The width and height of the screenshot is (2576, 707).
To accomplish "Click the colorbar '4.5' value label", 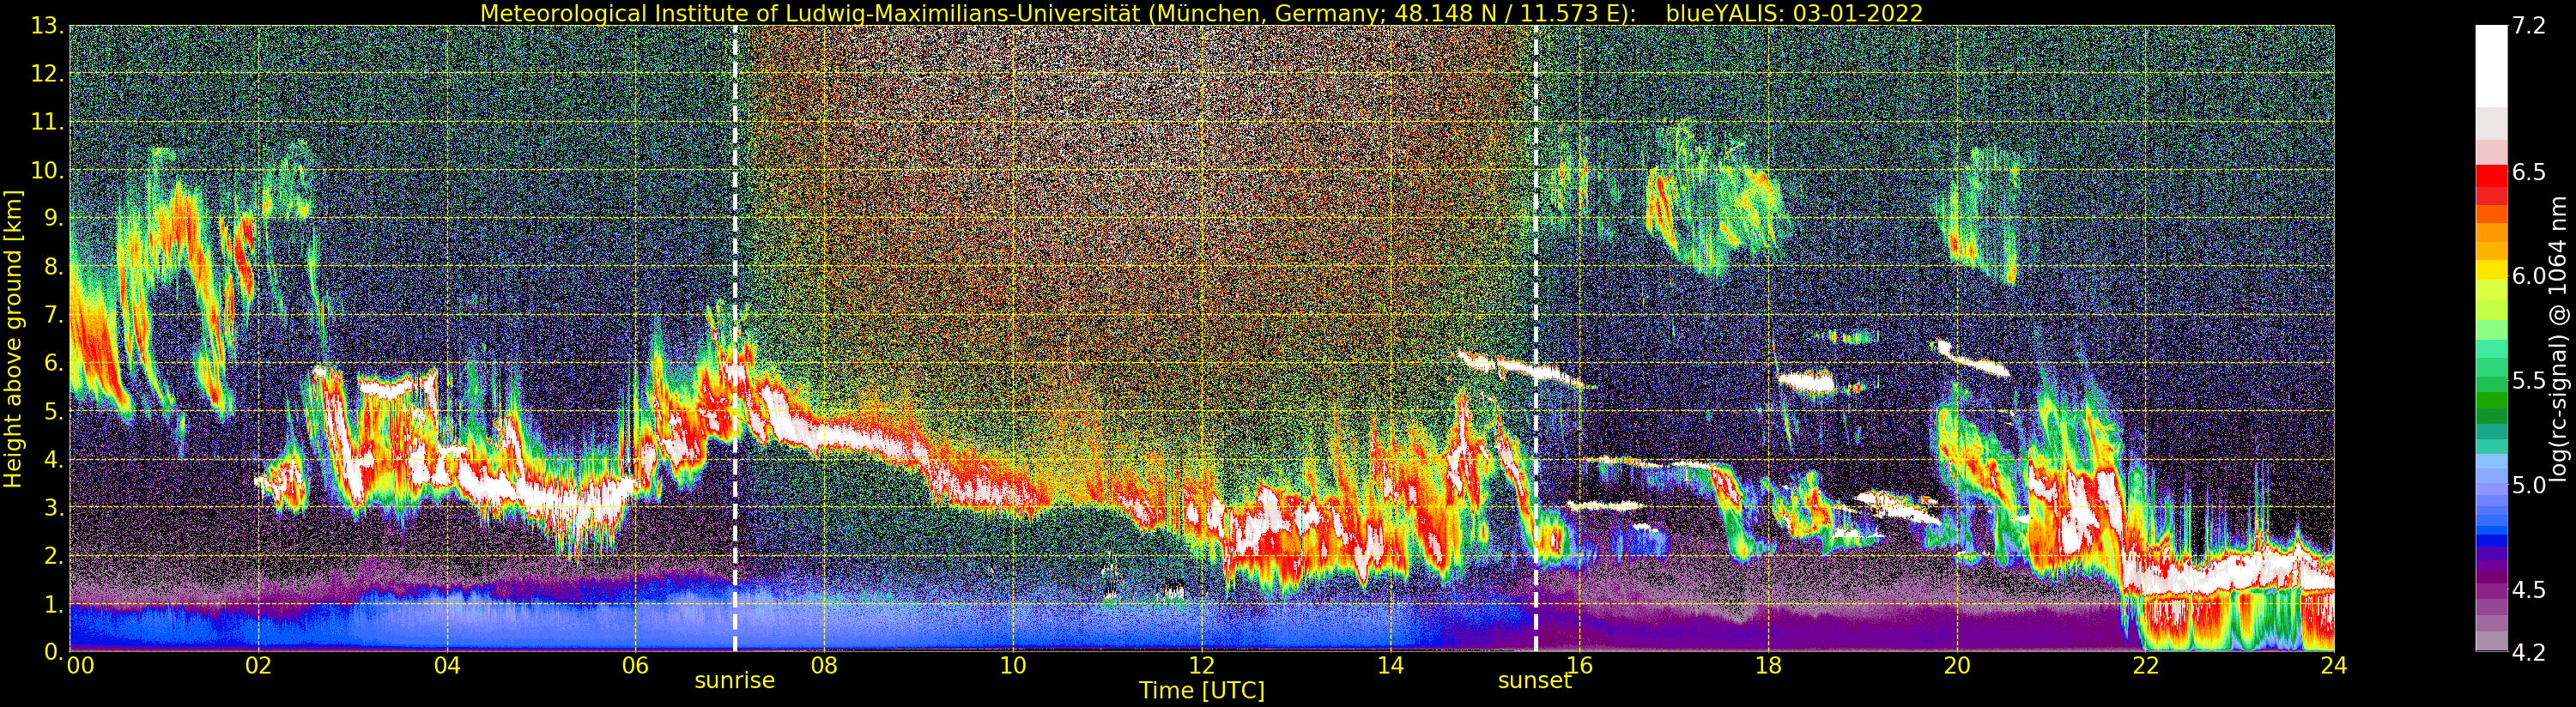I will coord(2529,590).
